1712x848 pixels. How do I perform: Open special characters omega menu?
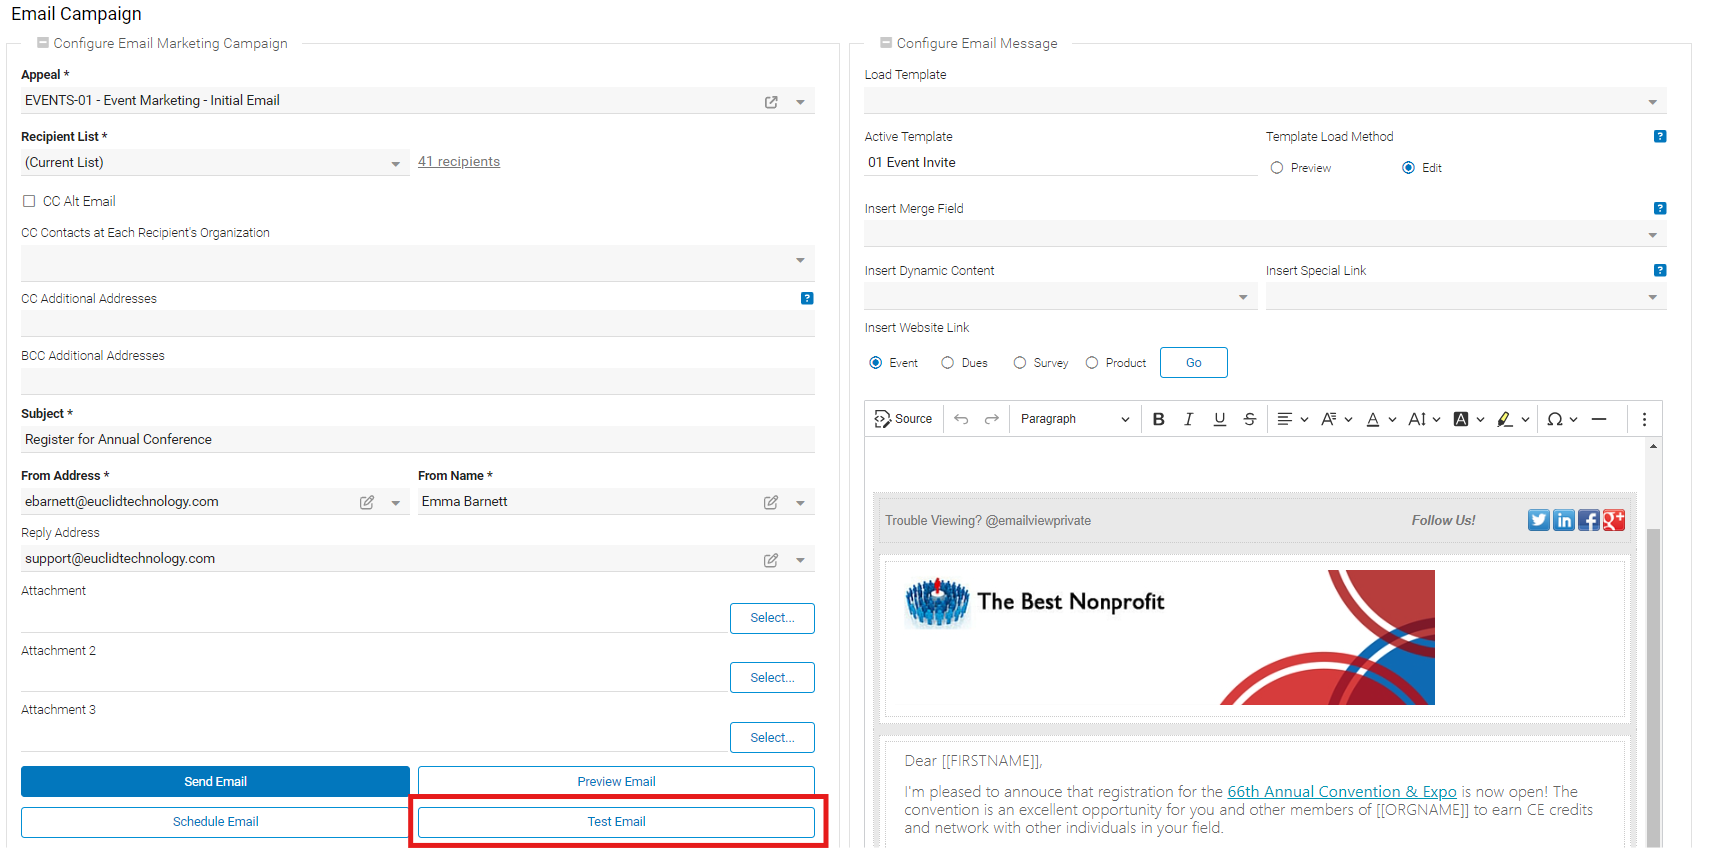pyautogui.click(x=1562, y=419)
